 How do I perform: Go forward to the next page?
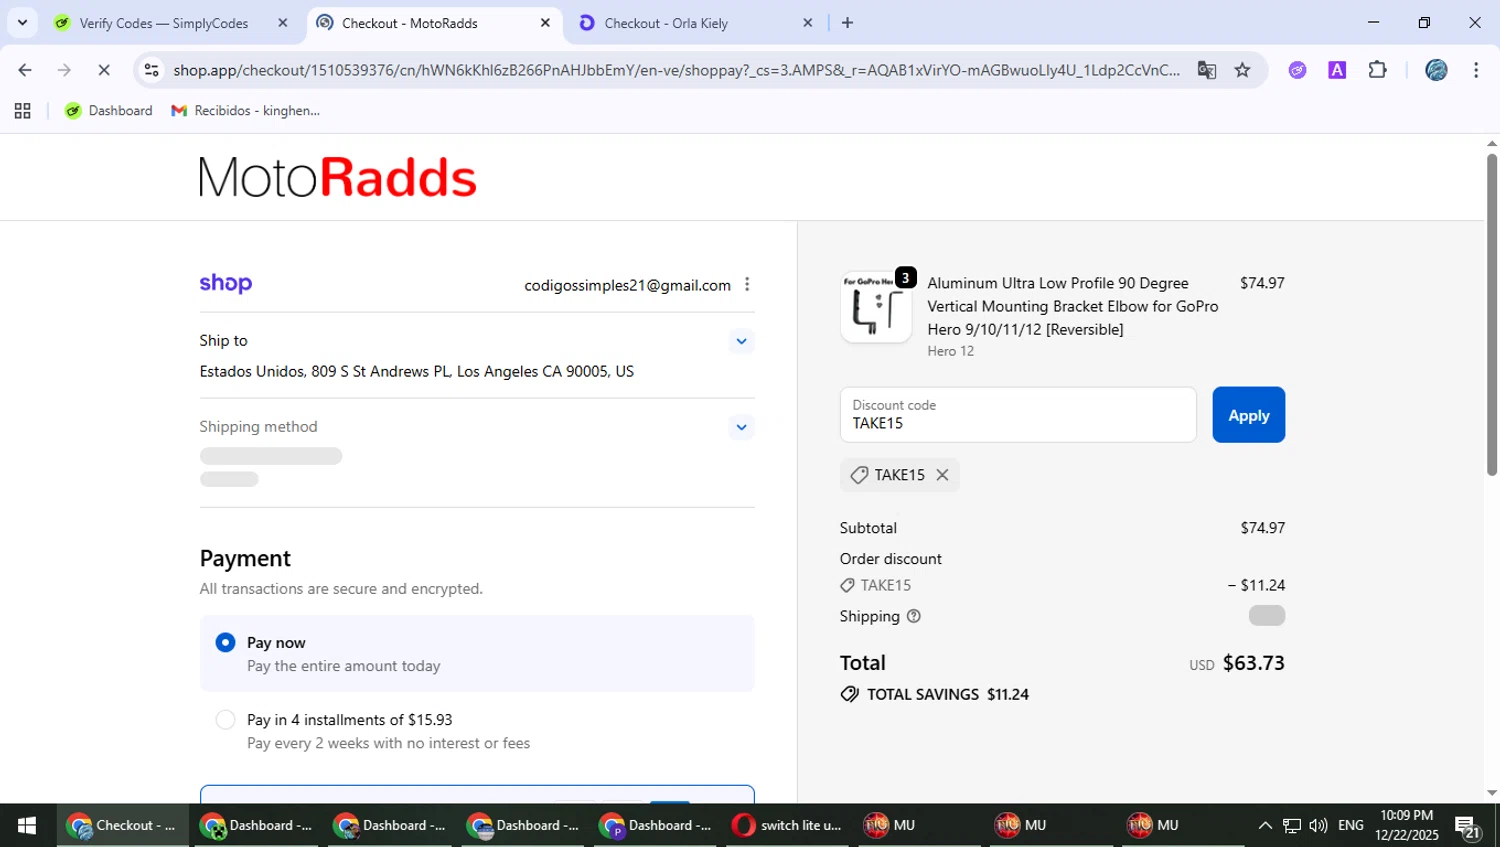[x=64, y=70]
